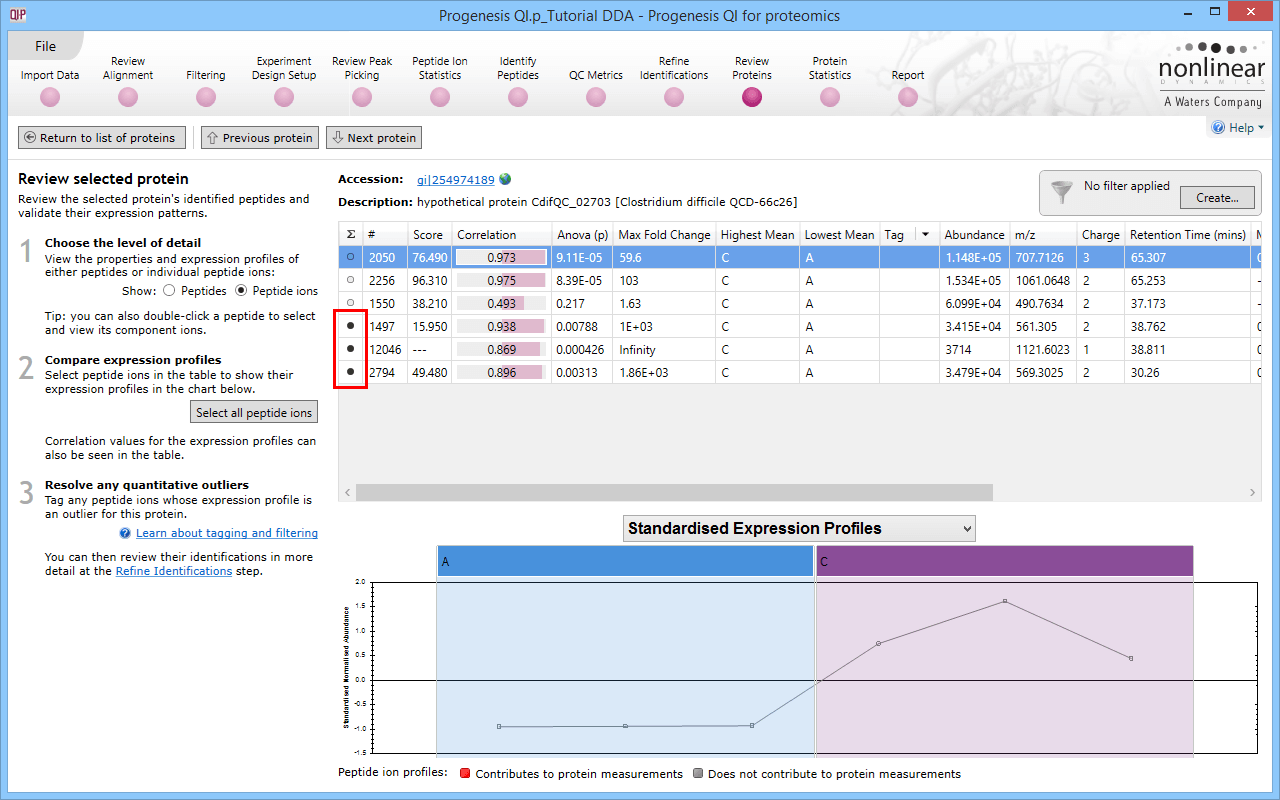
Task: Click the Next protein button
Action: coord(373,137)
